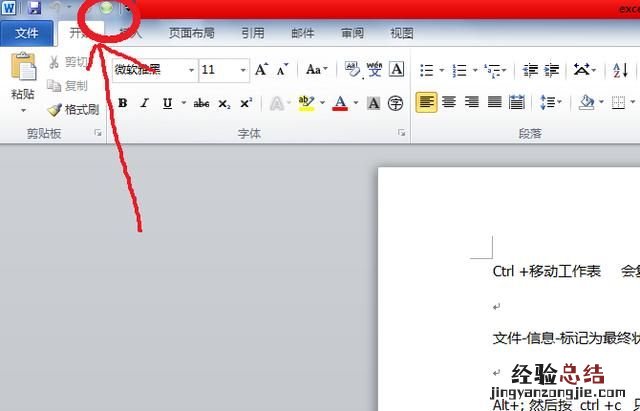The image size is (640, 411).
Task: Activate the 格式刷 format painter
Action: (73, 109)
